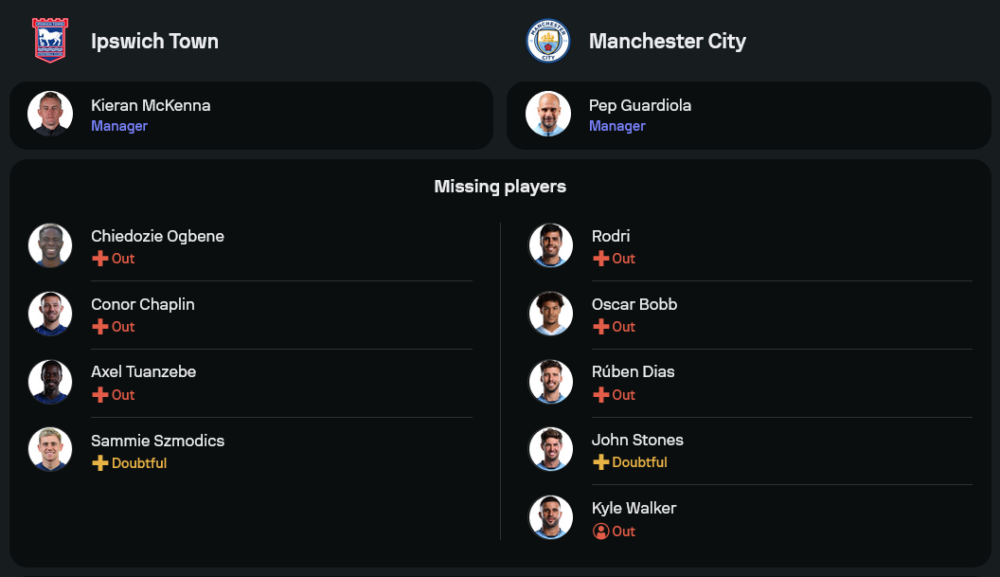The height and width of the screenshot is (577, 1000).
Task: Click injury cross icon under Rodri
Action: pyautogui.click(x=601, y=258)
